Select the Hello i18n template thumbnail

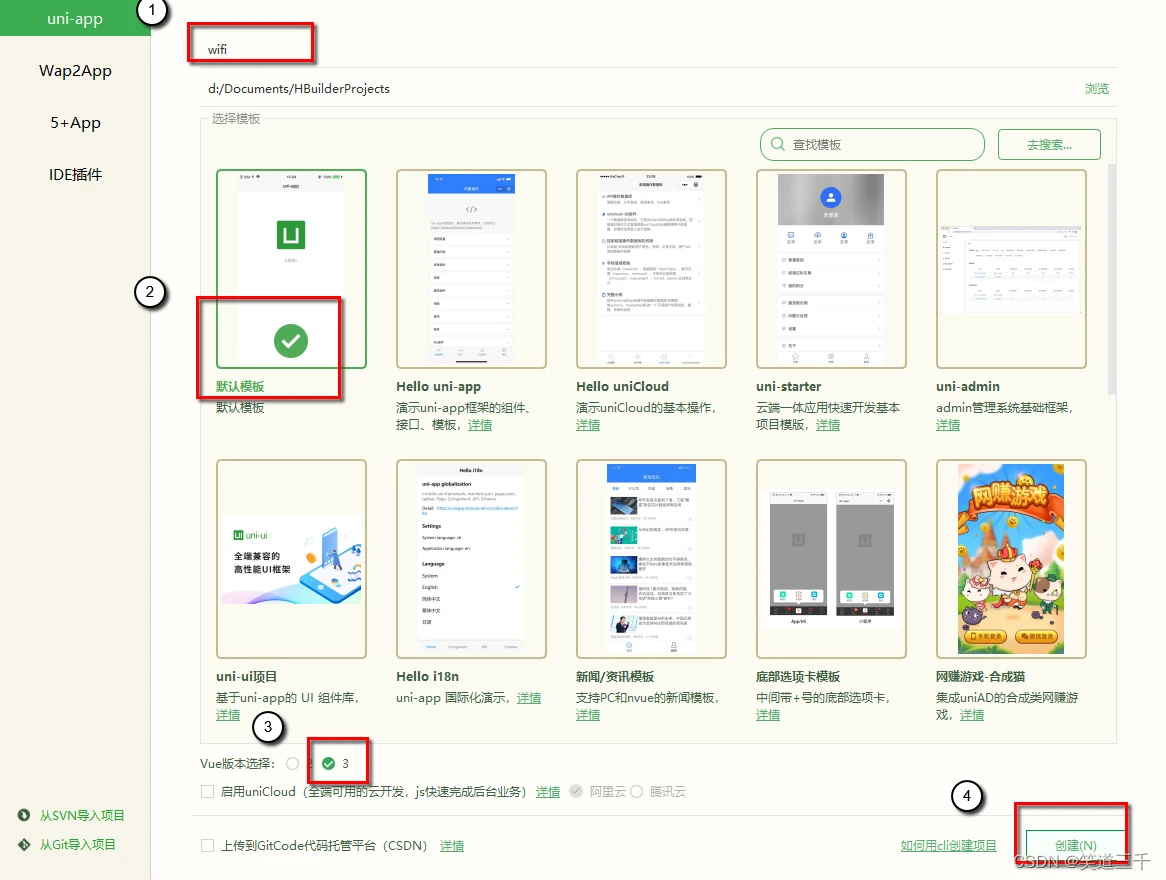pyautogui.click(x=471, y=559)
